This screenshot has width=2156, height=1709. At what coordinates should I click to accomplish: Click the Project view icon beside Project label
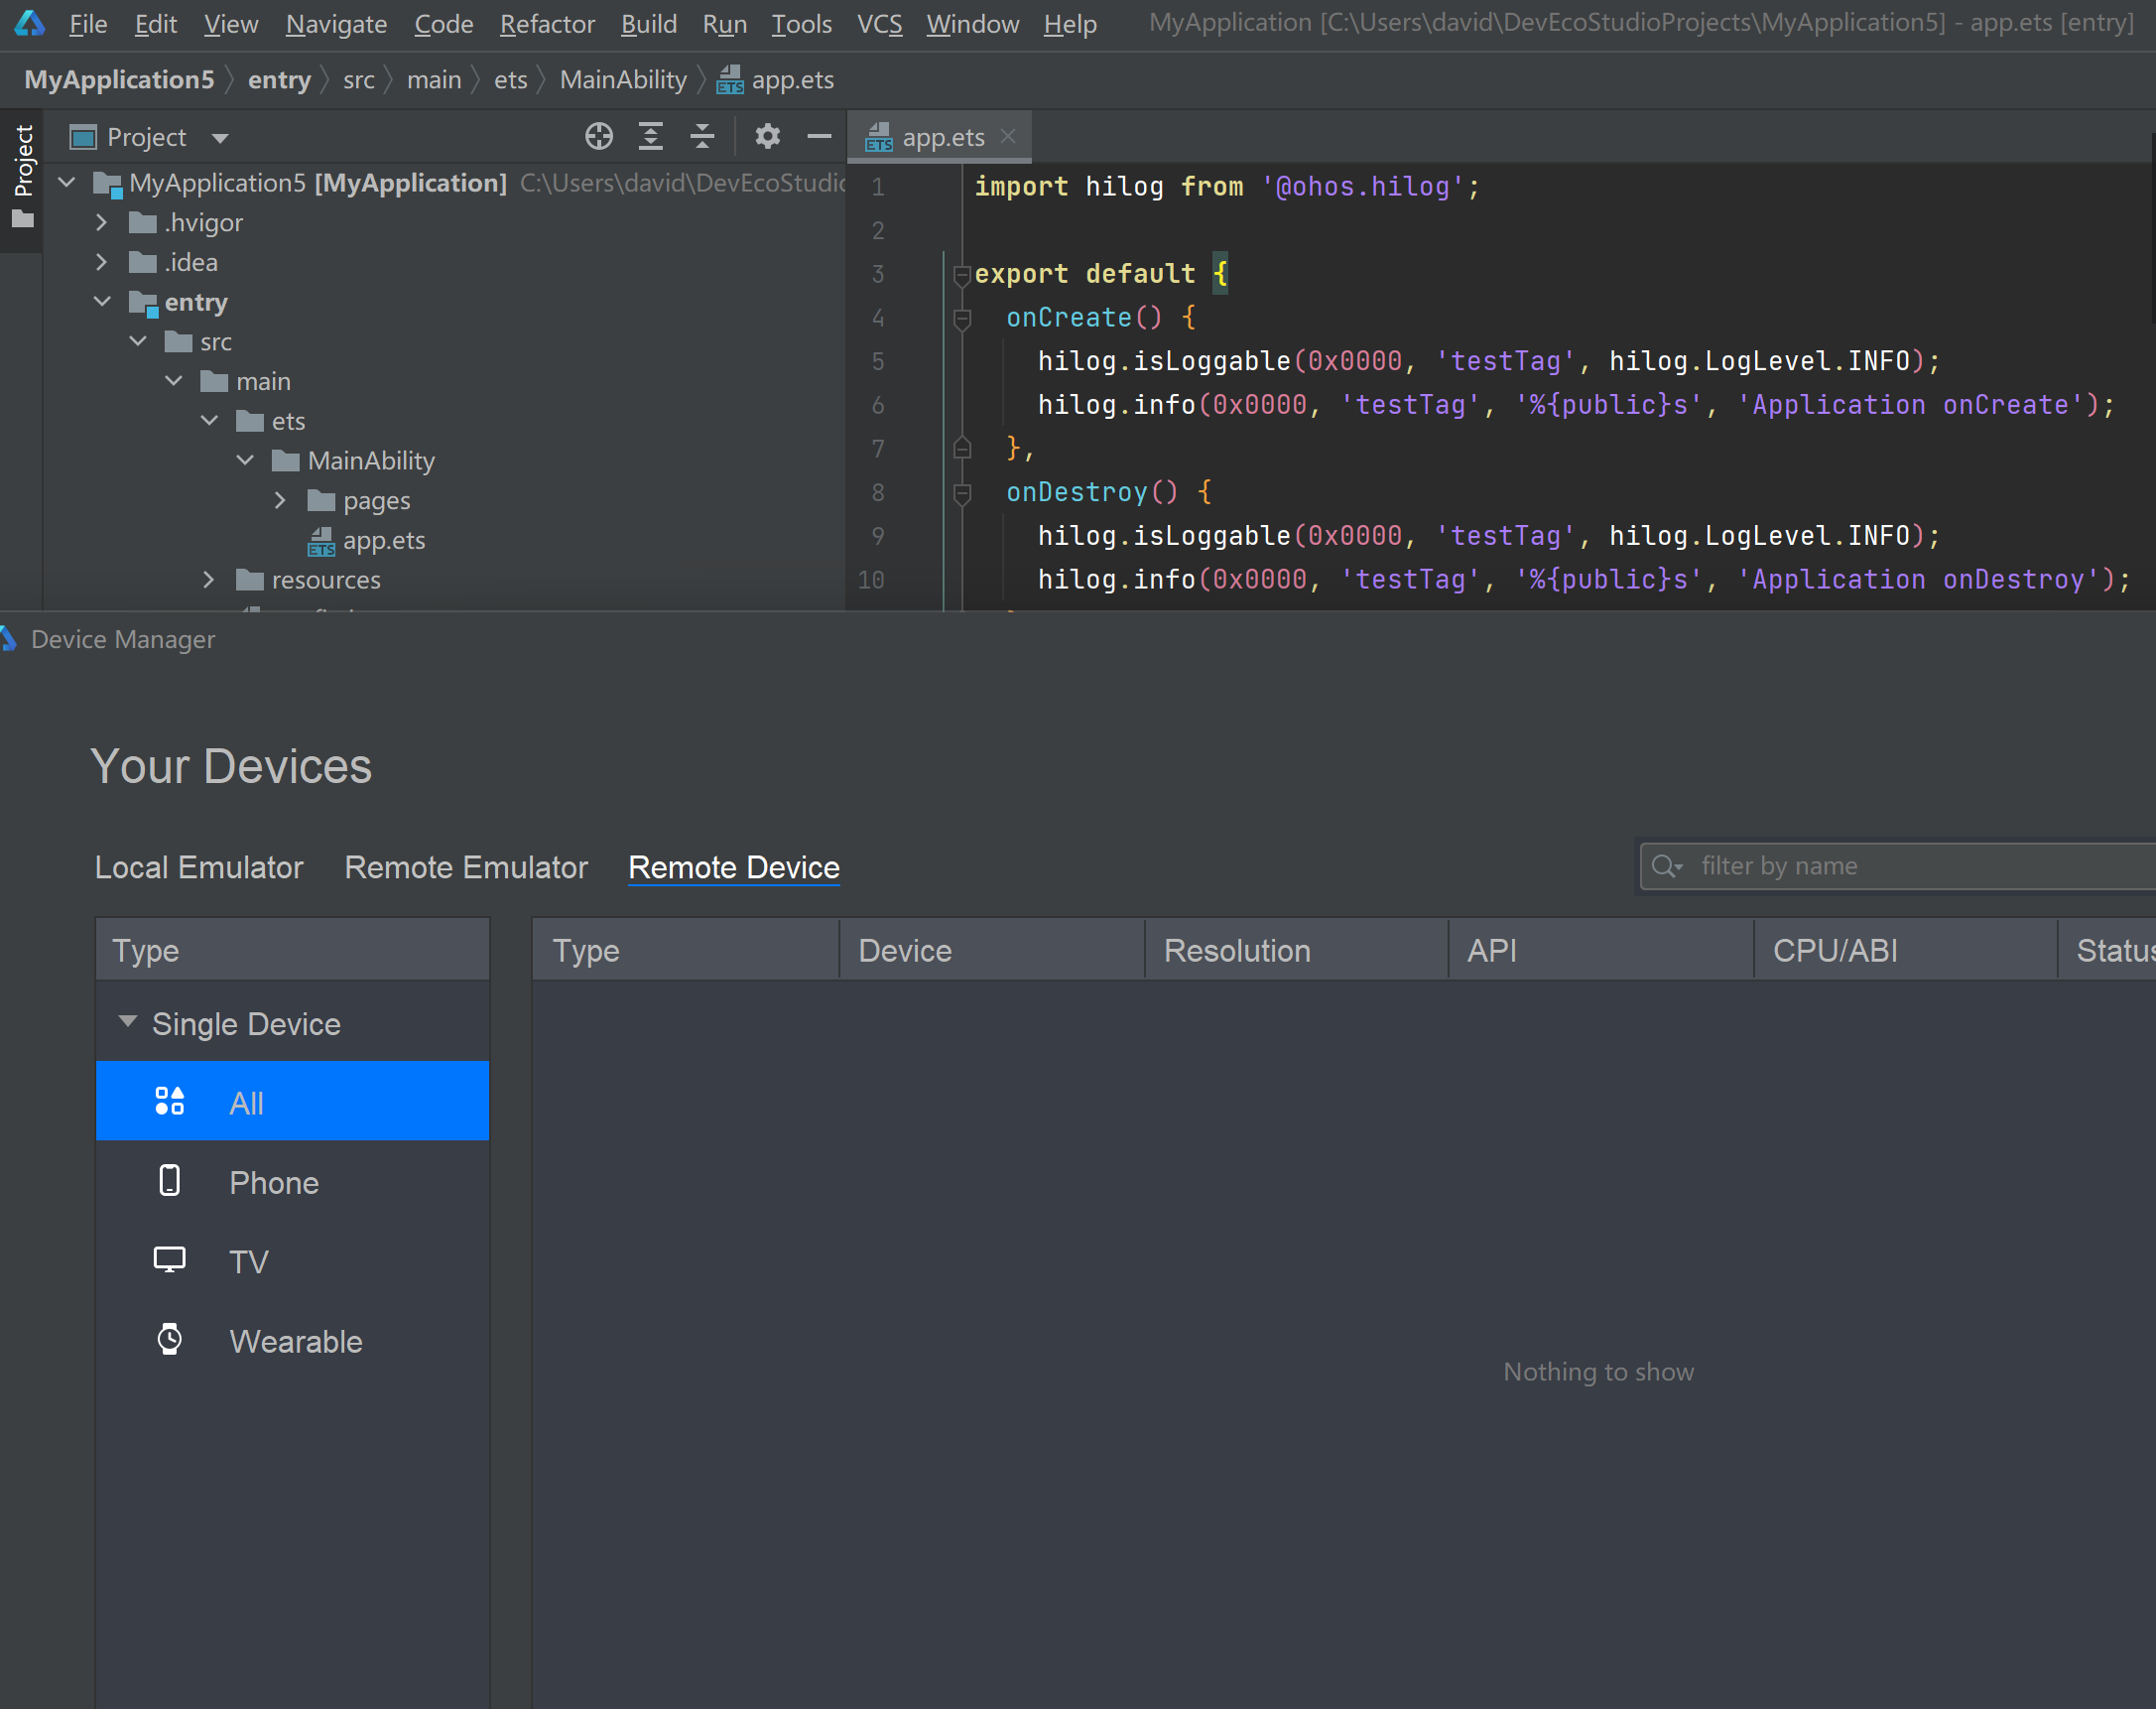pos(83,137)
